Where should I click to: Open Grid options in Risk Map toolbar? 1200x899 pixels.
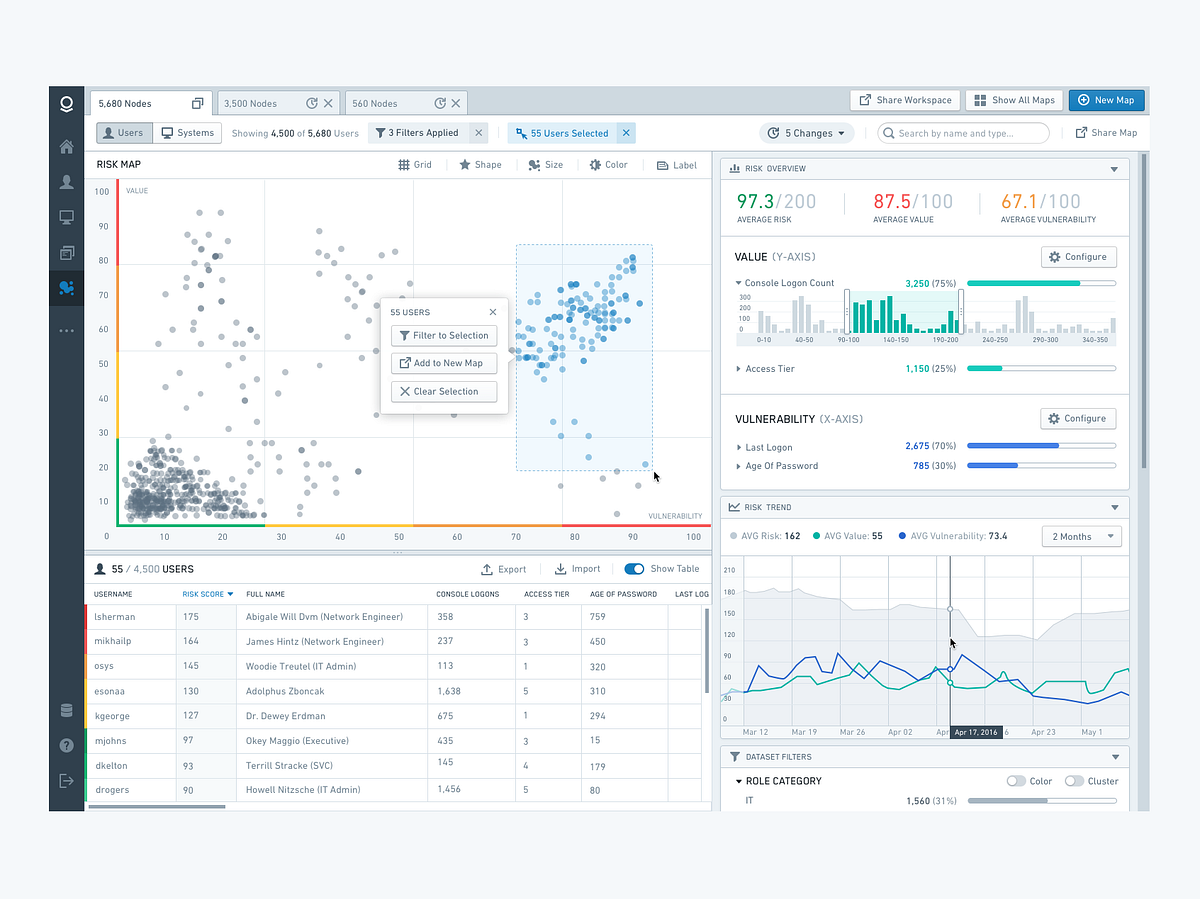(415, 165)
